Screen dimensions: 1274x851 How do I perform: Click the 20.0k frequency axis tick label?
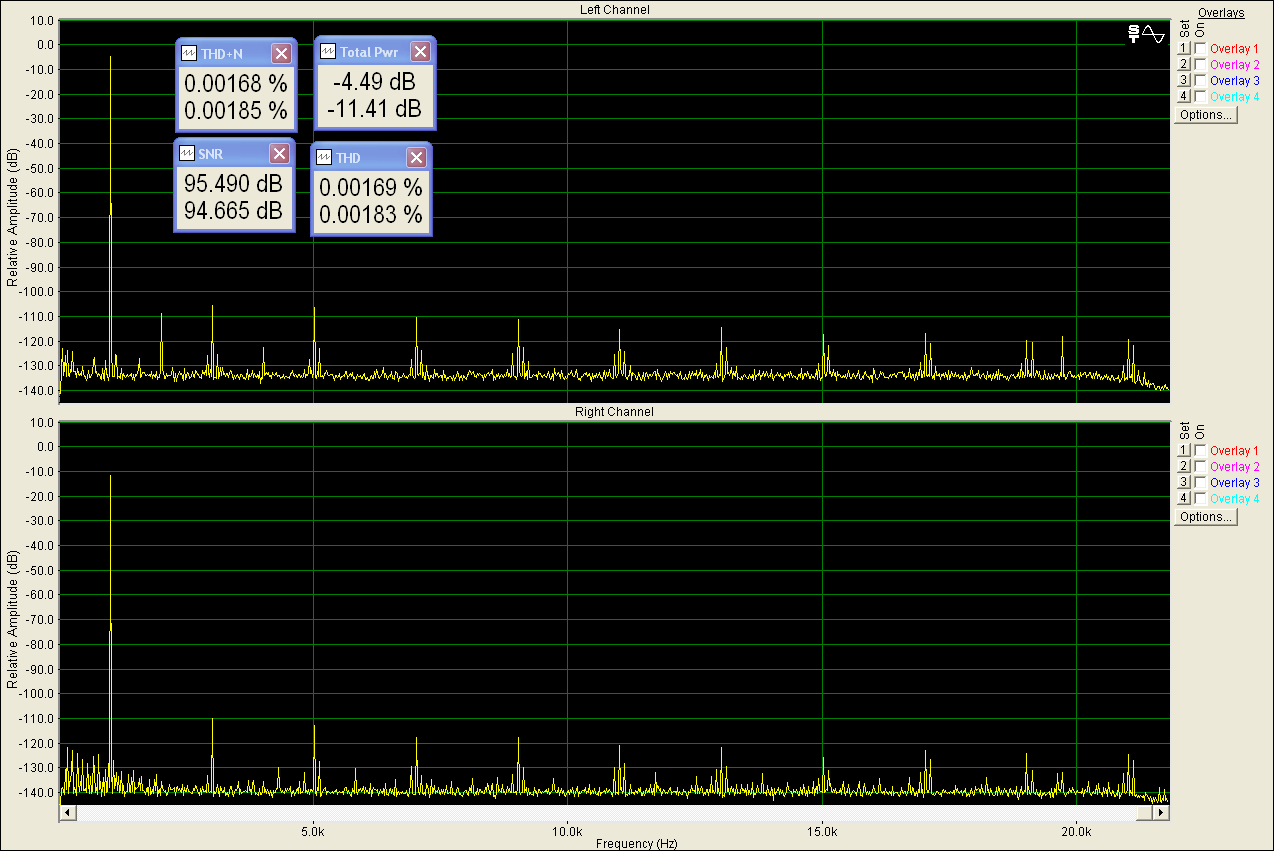(1076, 831)
